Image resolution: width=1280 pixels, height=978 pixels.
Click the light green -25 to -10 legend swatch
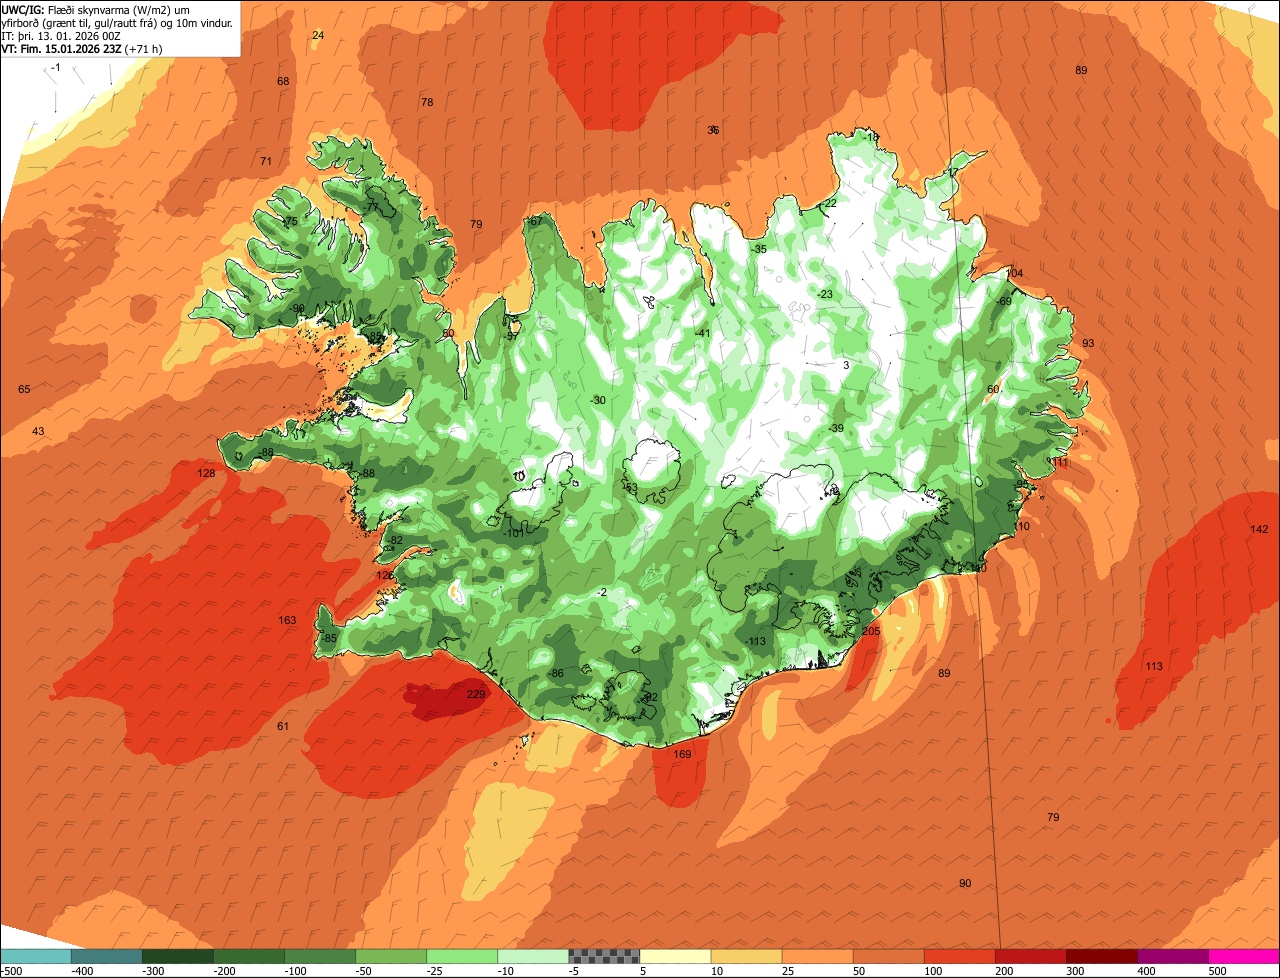(462, 956)
